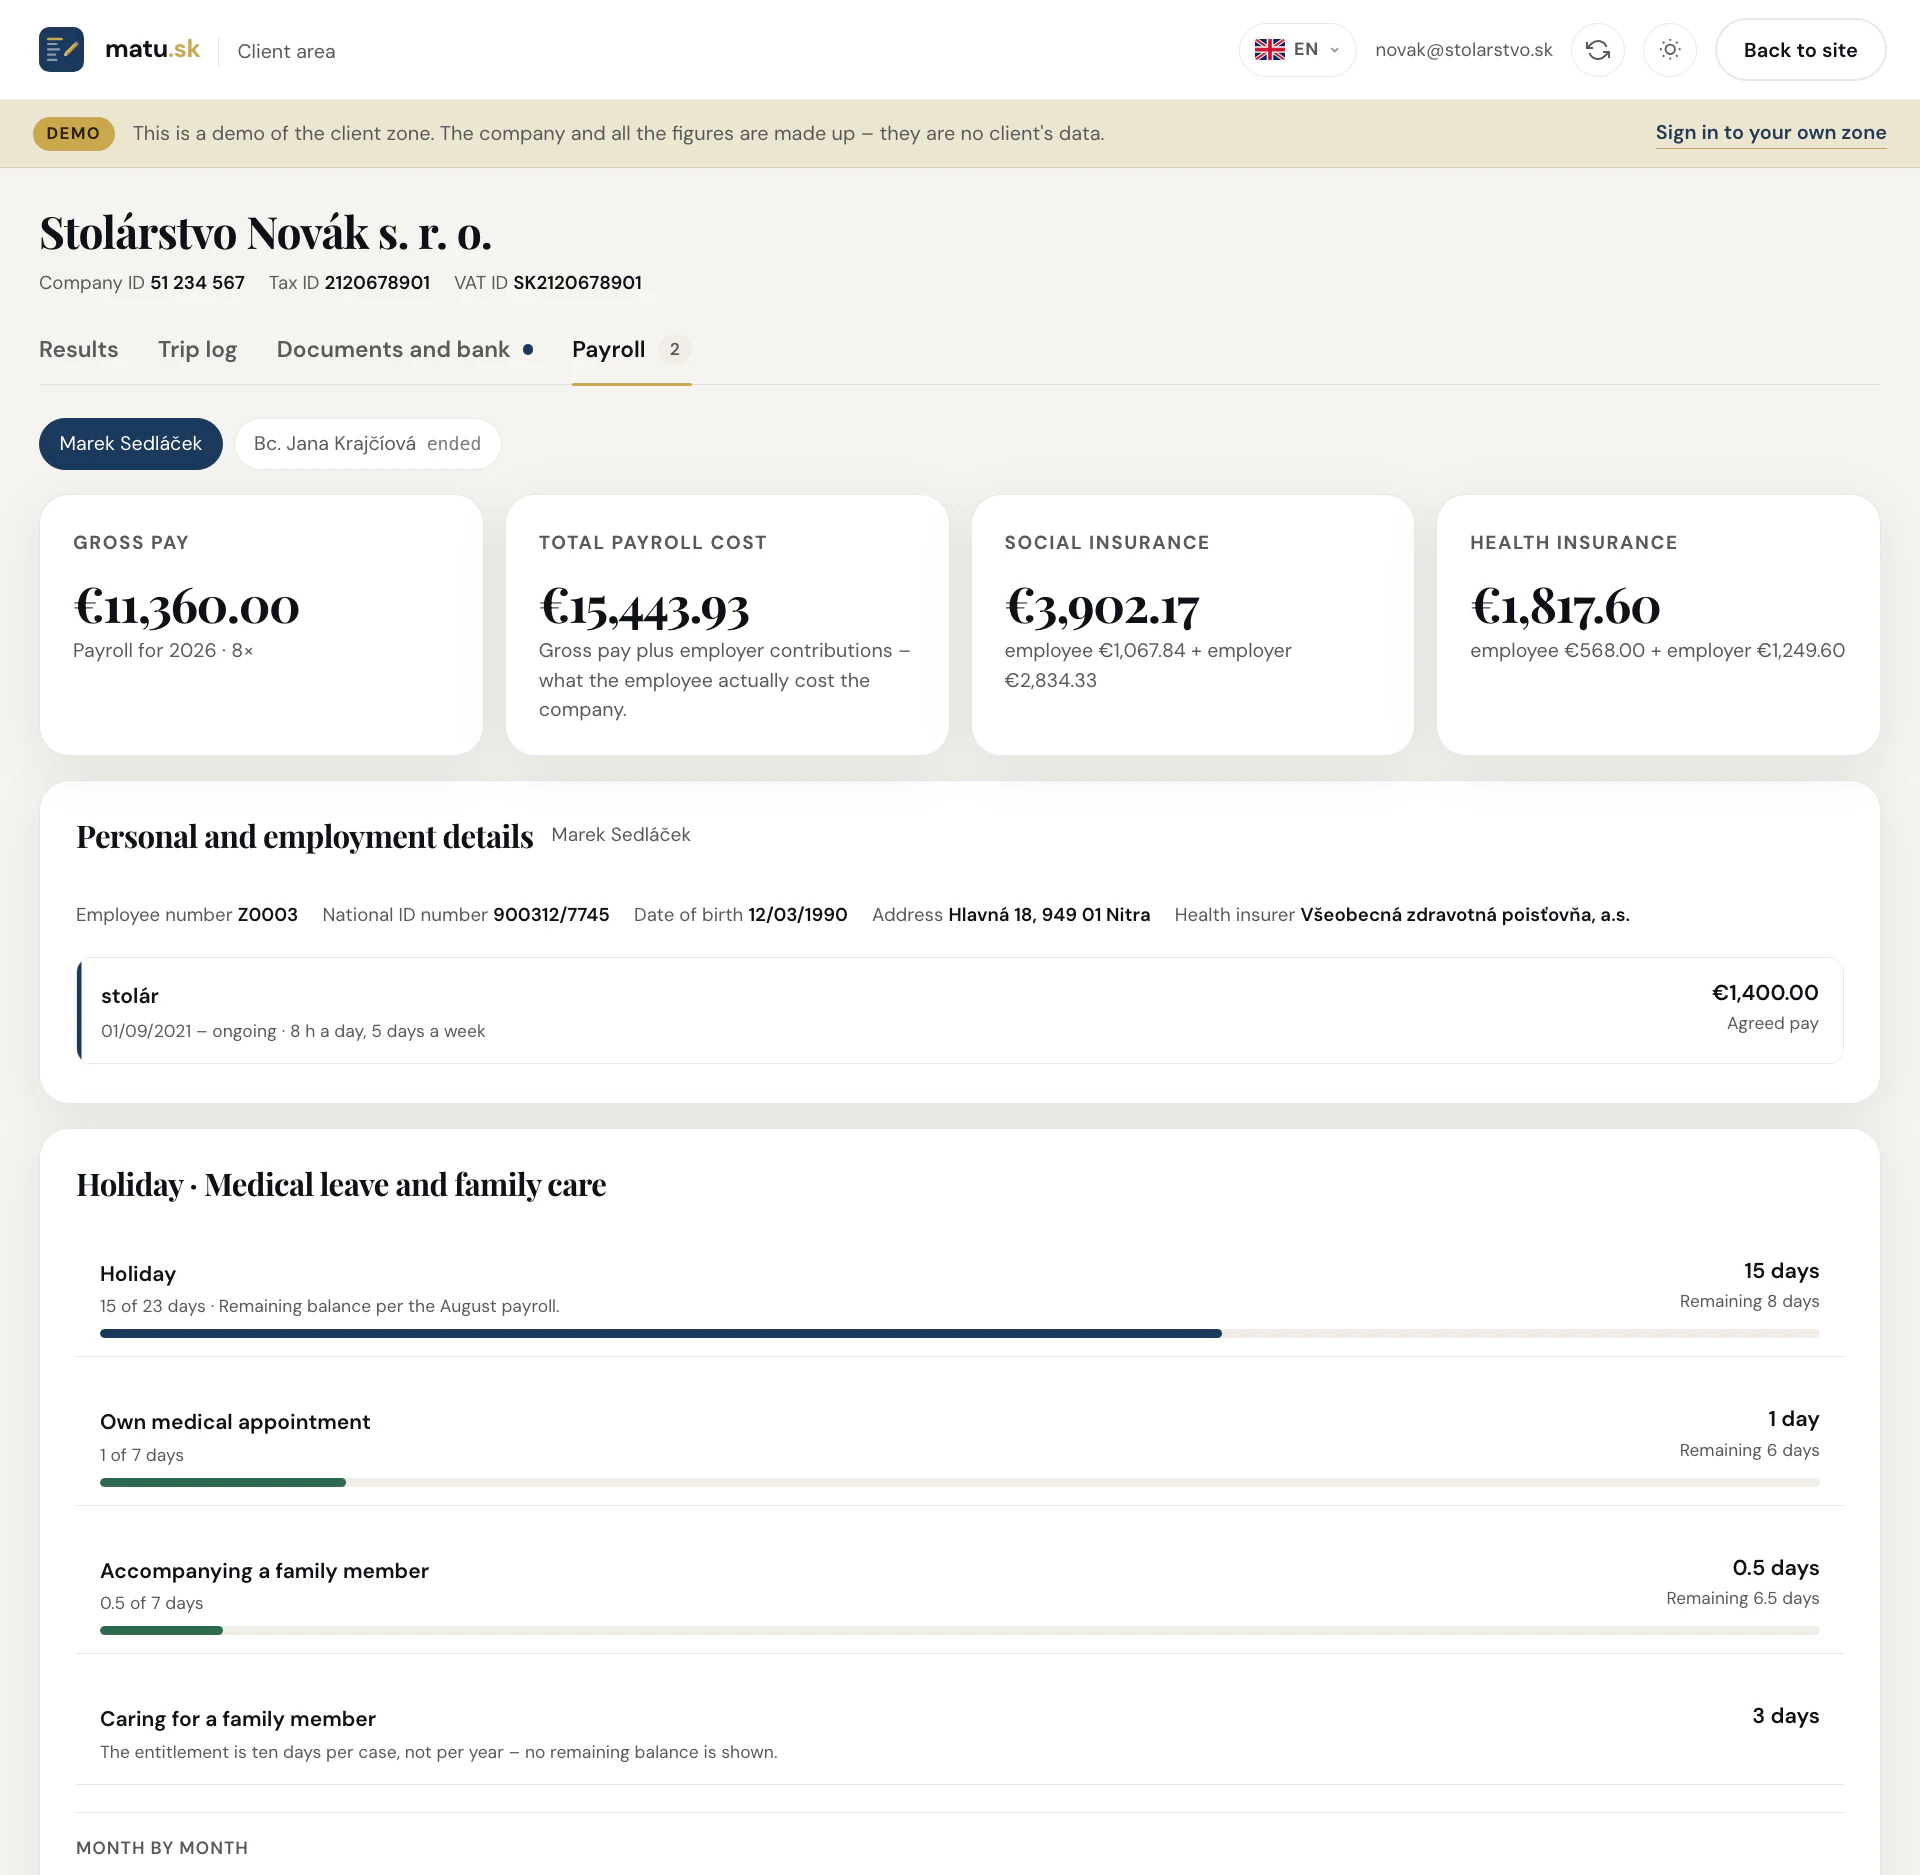Switch to the Results tab

coord(78,350)
